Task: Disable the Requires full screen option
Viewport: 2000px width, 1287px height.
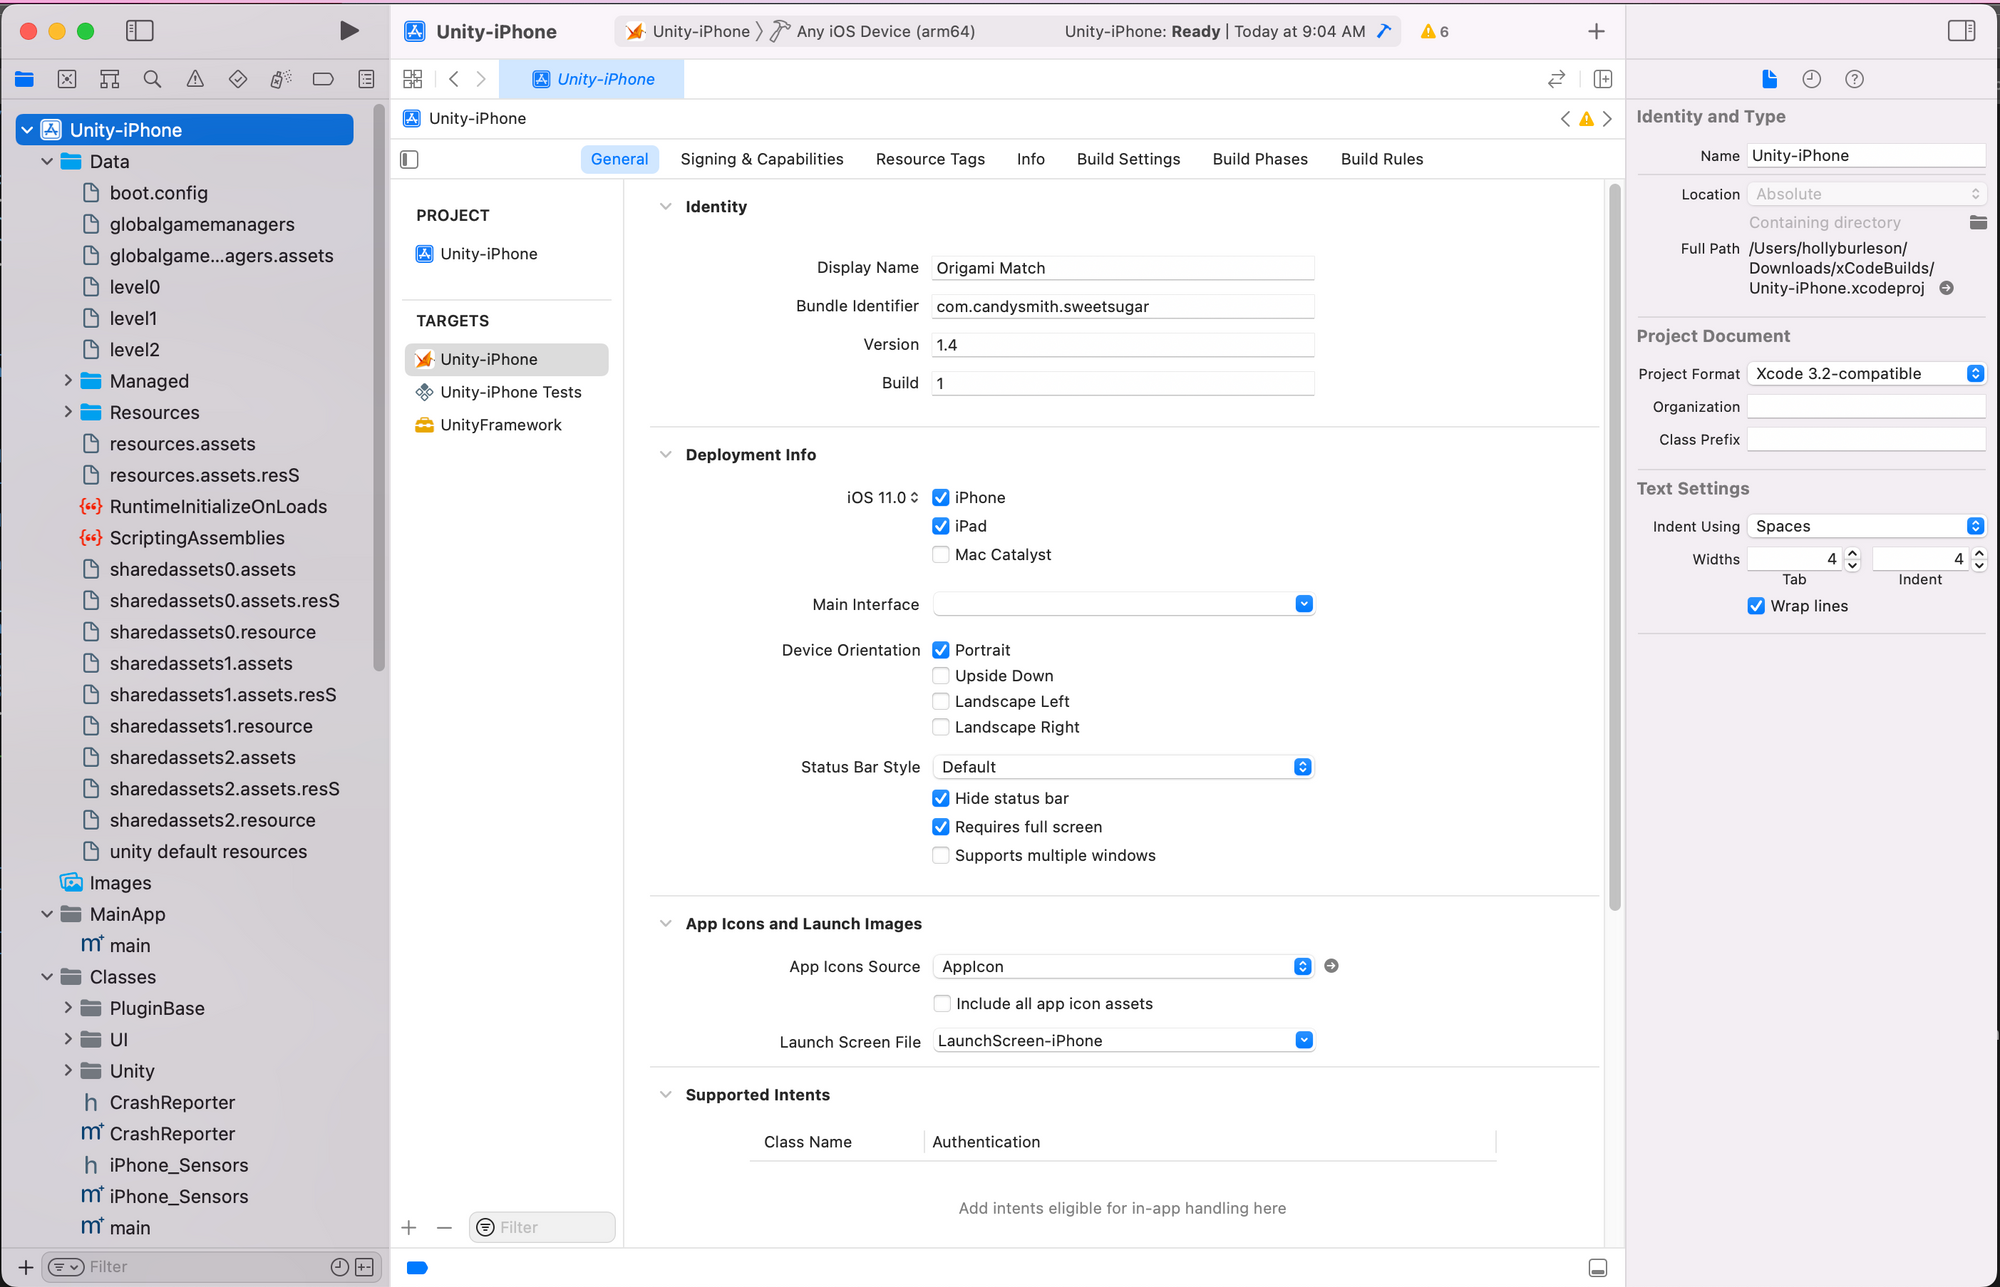Action: 940,827
